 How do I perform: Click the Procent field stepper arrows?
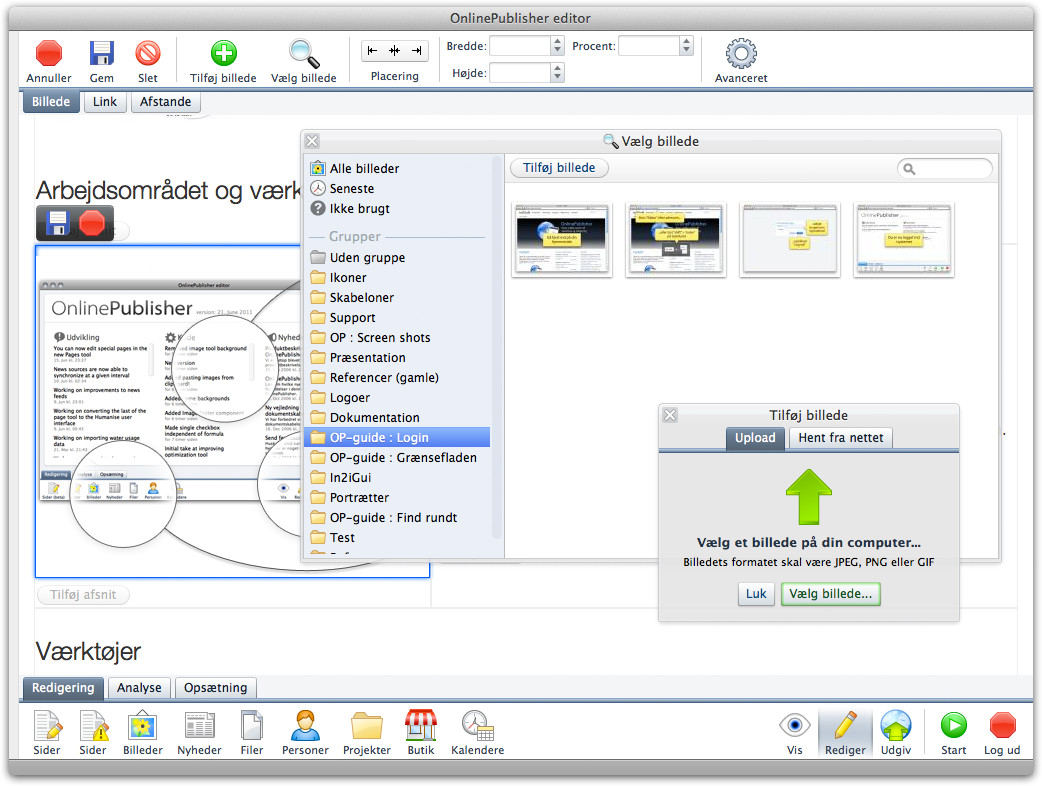point(686,46)
